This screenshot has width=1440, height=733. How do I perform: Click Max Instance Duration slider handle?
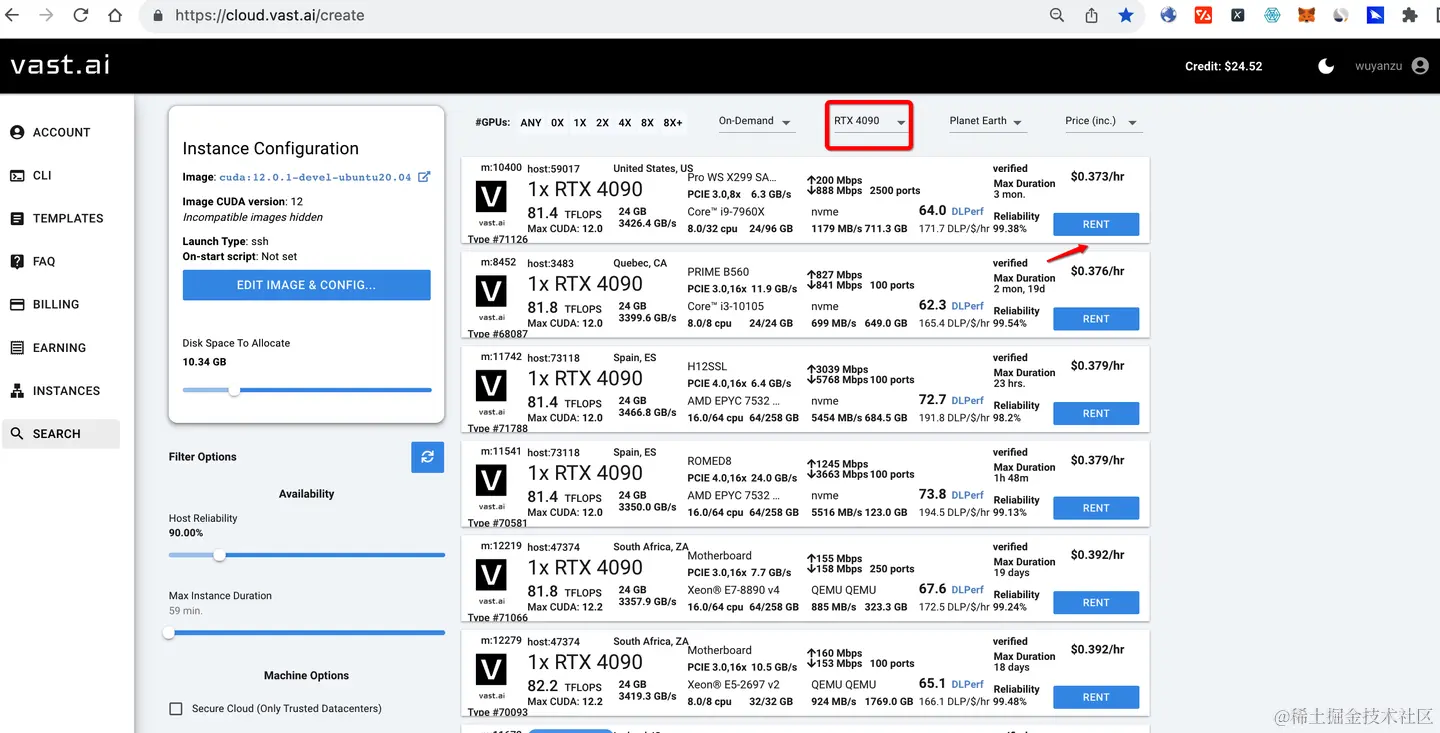[169, 632]
